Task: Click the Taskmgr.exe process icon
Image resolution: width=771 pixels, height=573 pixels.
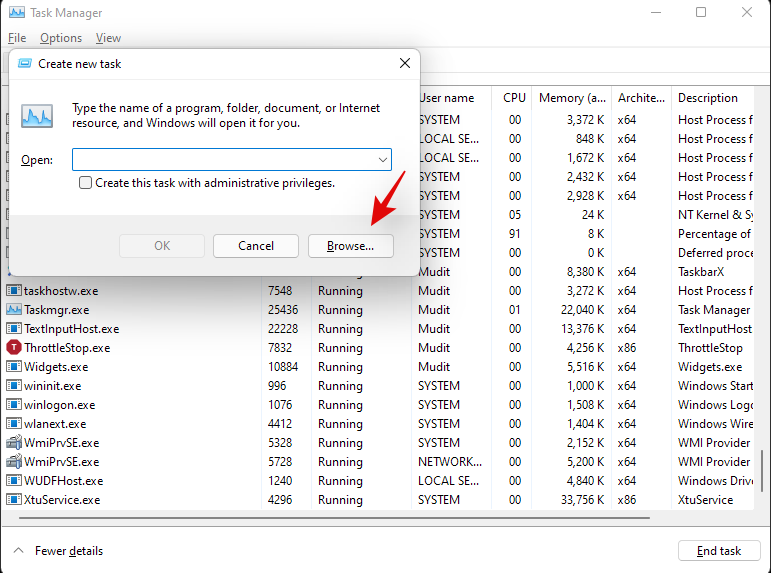Action: (x=14, y=310)
